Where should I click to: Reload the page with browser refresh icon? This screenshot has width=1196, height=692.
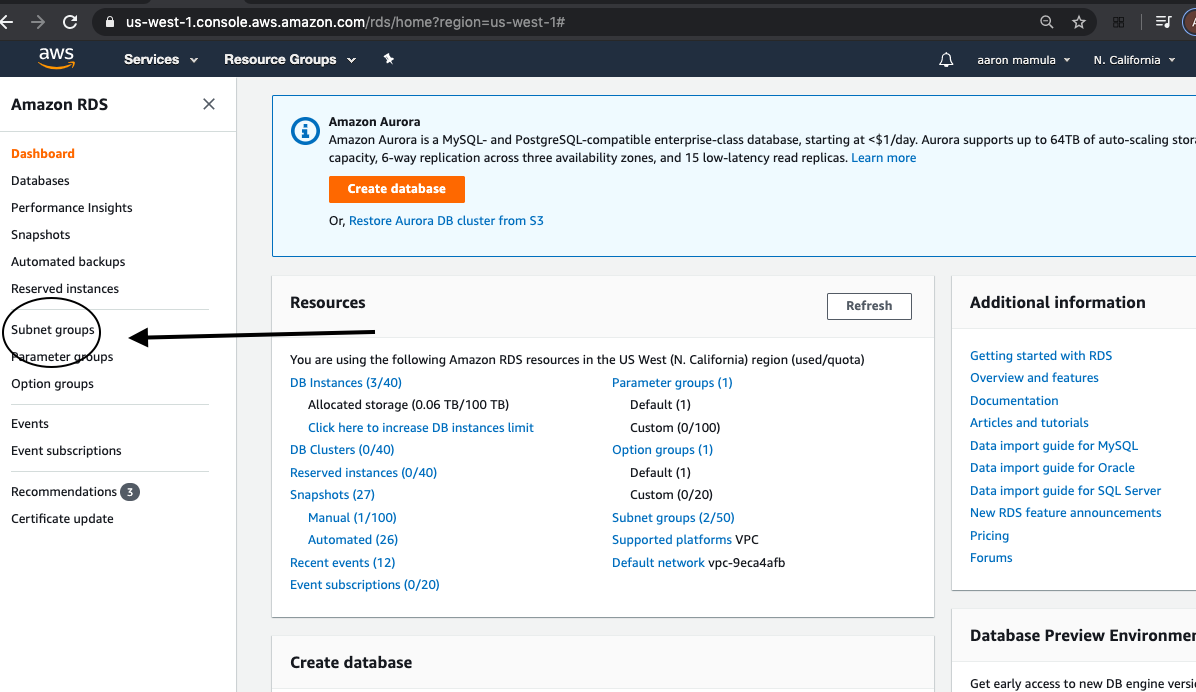coord(70,22)
